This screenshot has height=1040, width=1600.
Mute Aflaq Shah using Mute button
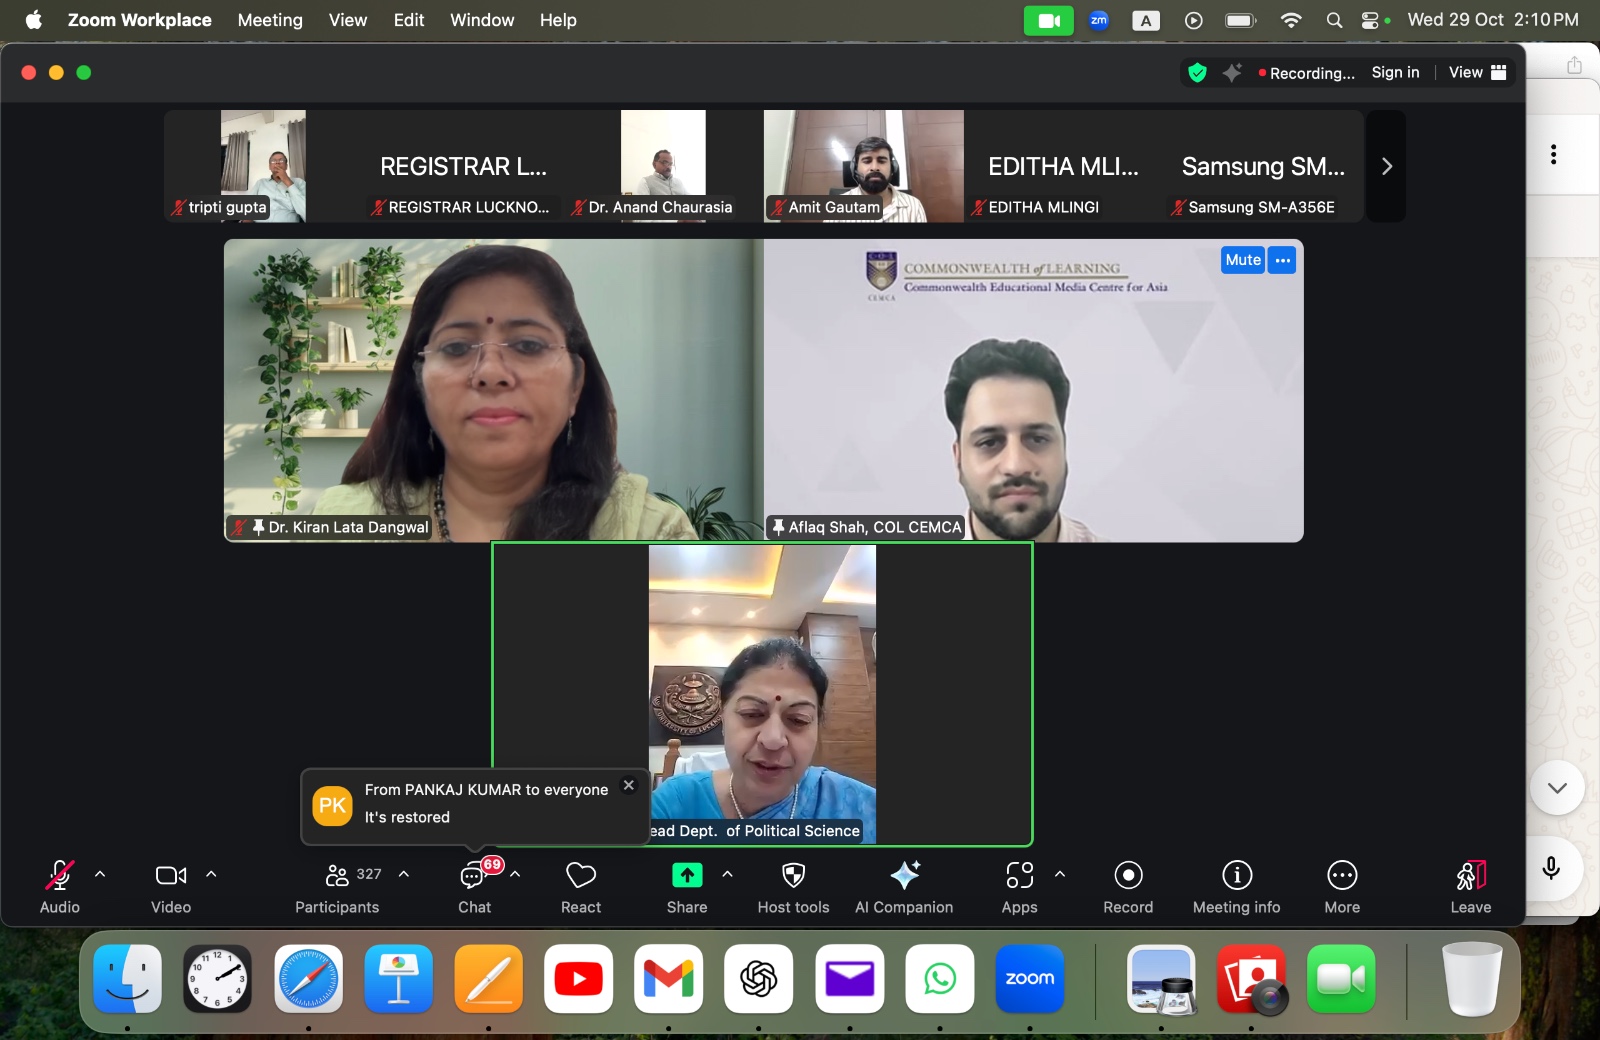point(1242,260)
